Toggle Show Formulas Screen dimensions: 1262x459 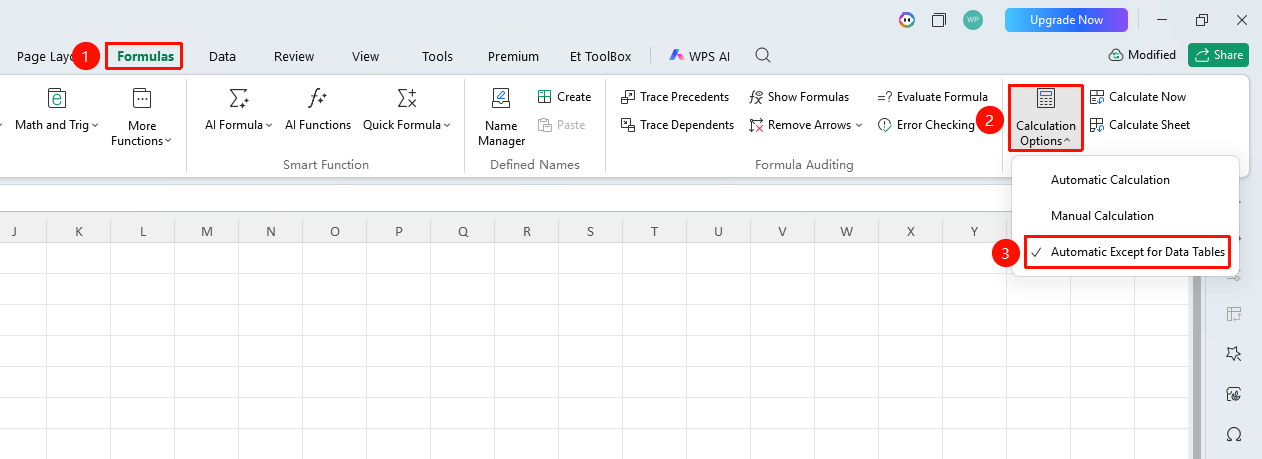[799, 97]
